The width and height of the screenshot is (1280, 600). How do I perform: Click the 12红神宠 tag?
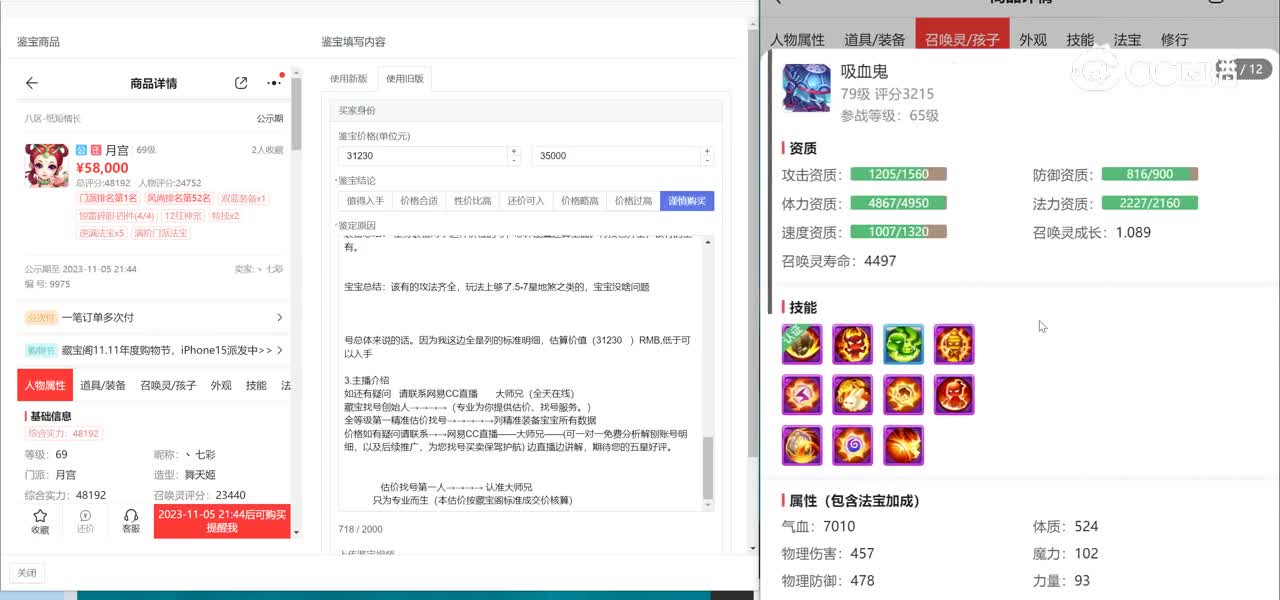[183, 216]
